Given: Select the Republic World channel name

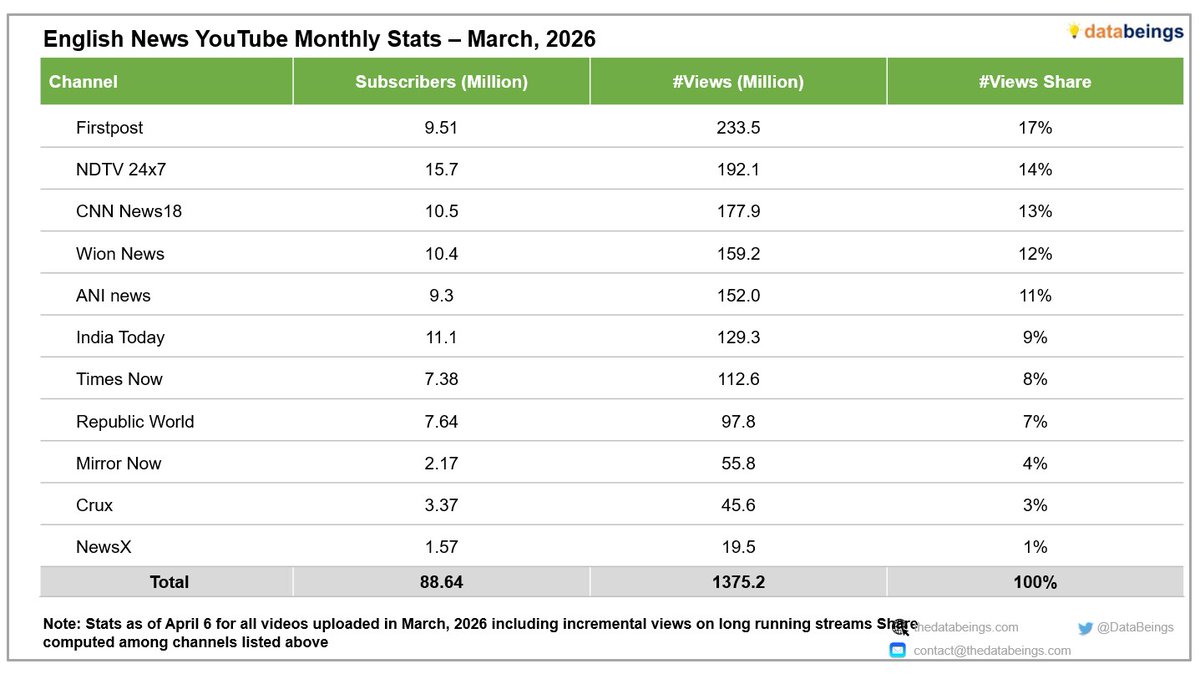Looking at the screenshot, I should 135,421.
